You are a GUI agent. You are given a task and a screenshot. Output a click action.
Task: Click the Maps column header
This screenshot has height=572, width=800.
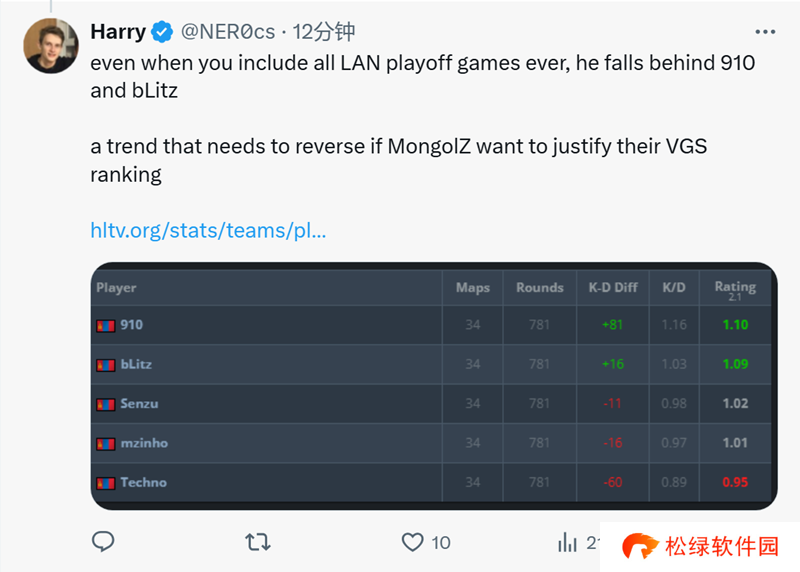click(473, 288)
